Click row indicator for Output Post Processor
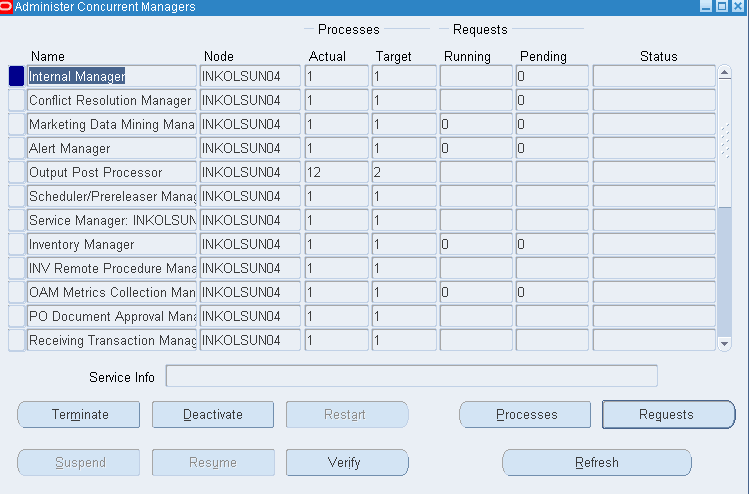This screenshot has height=494, width=749. click(16, 172)
